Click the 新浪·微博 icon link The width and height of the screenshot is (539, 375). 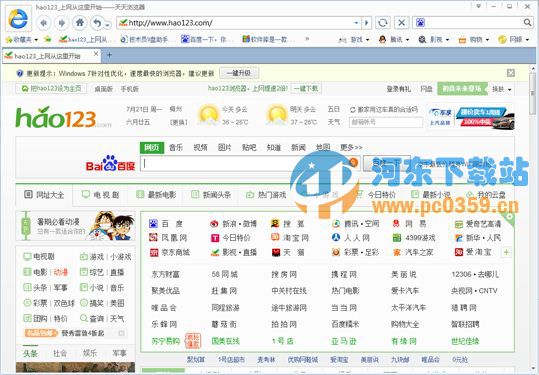(233, 224)
